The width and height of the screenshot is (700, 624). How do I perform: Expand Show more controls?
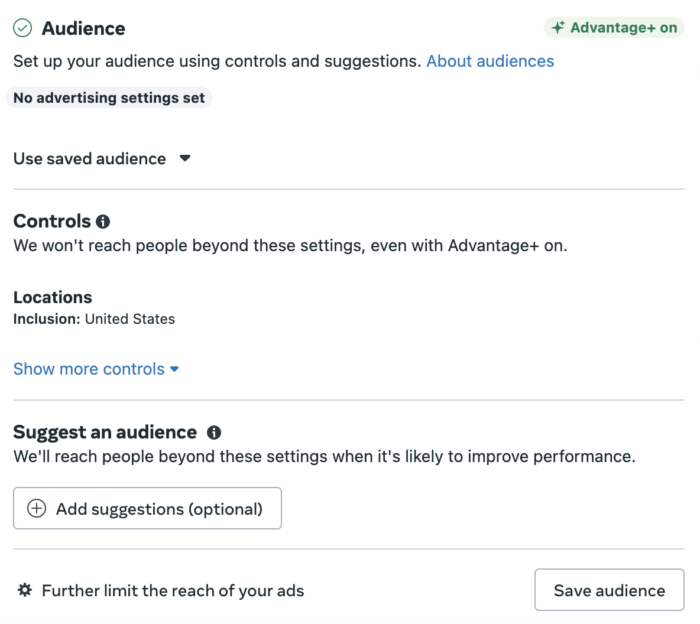point(96,369)
